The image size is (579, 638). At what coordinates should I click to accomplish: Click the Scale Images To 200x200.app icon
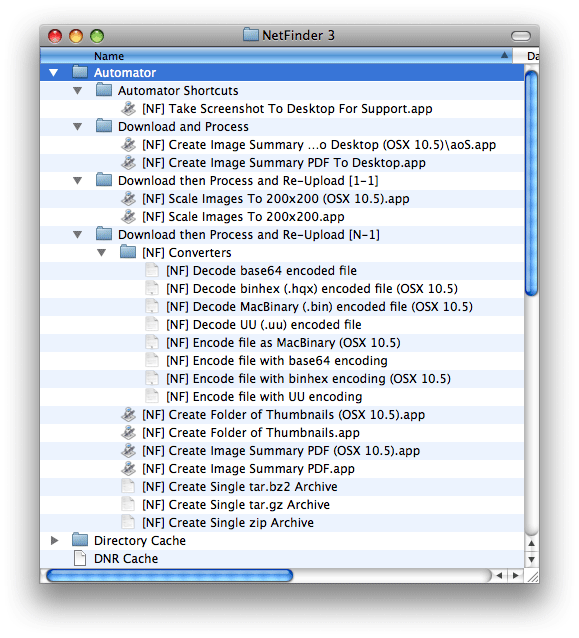tap(128, 216)
